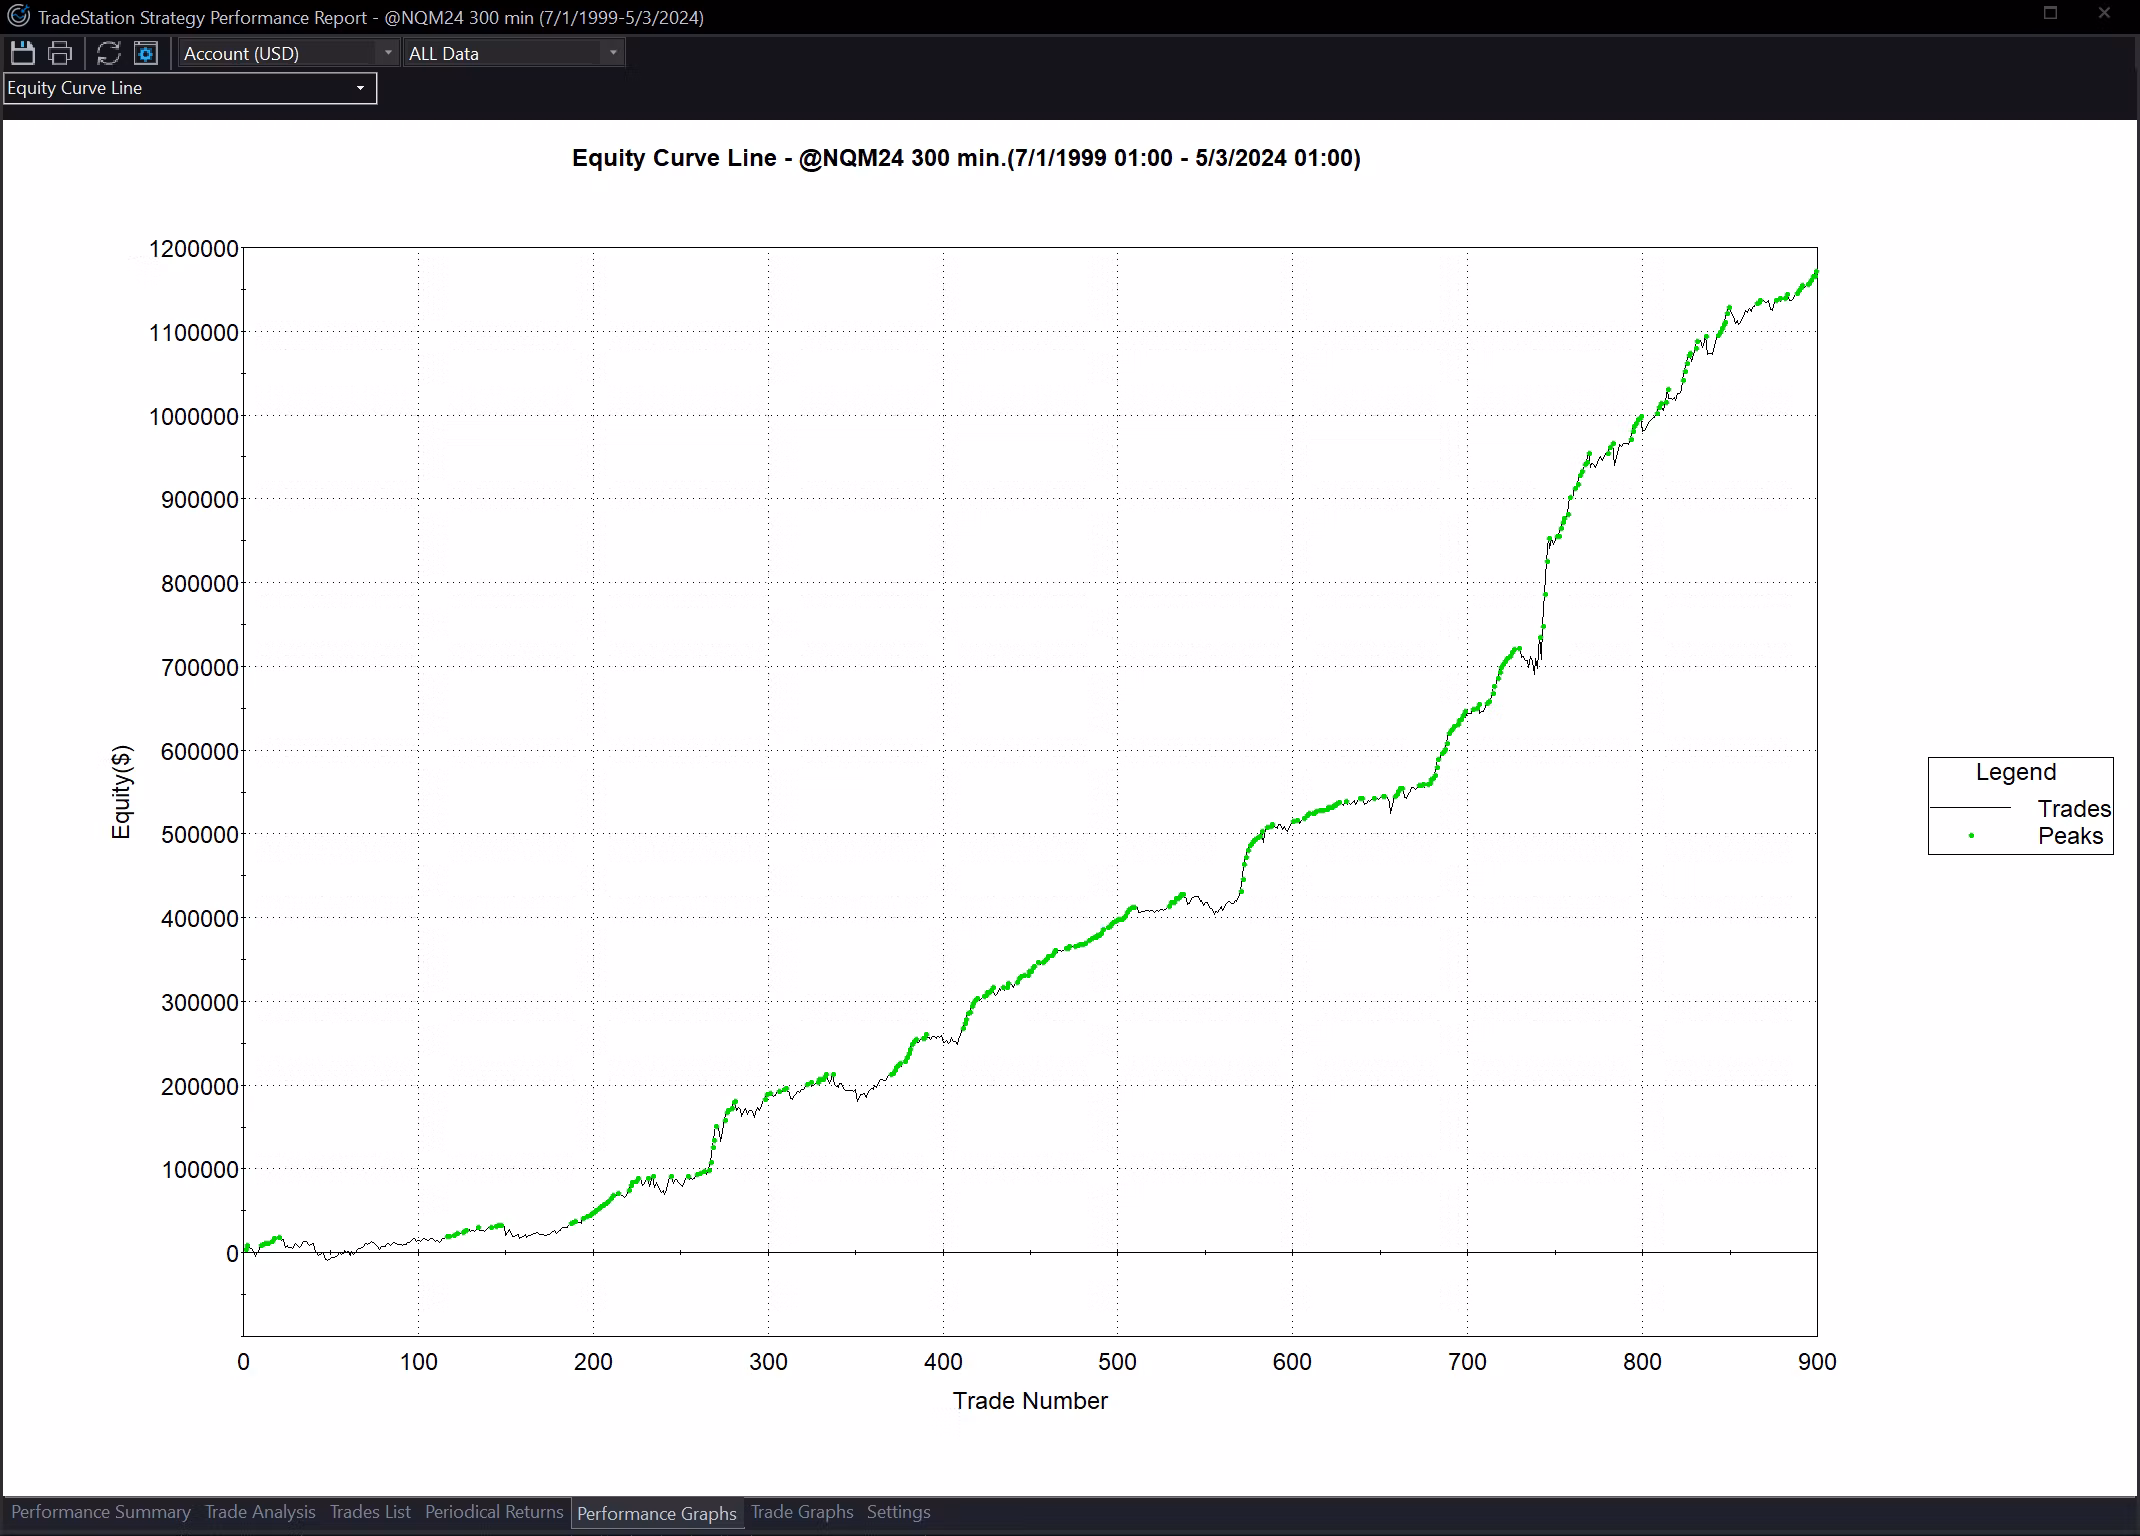
Task: Open the Account (USD) currency dropdown
Action: click(x=288, y=53)
